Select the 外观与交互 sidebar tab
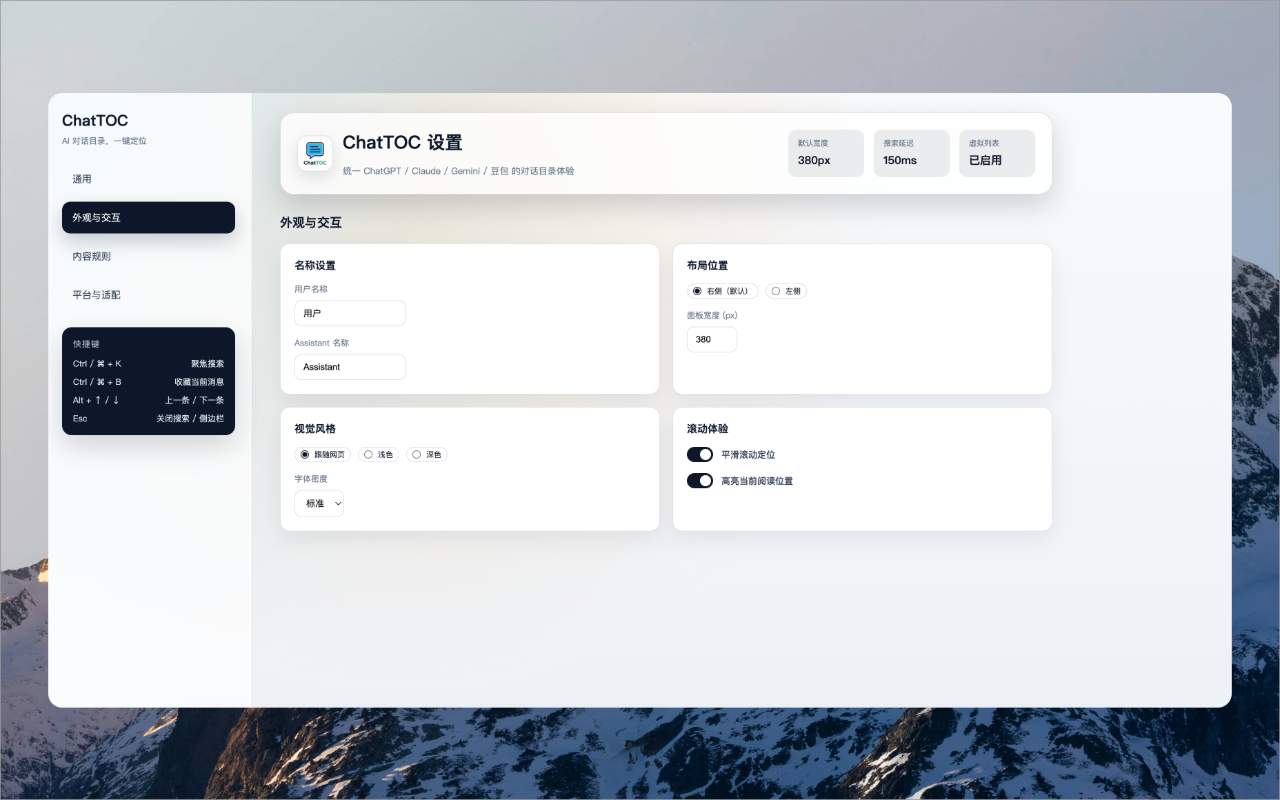 pyautogui.click(x=148, y=217)
